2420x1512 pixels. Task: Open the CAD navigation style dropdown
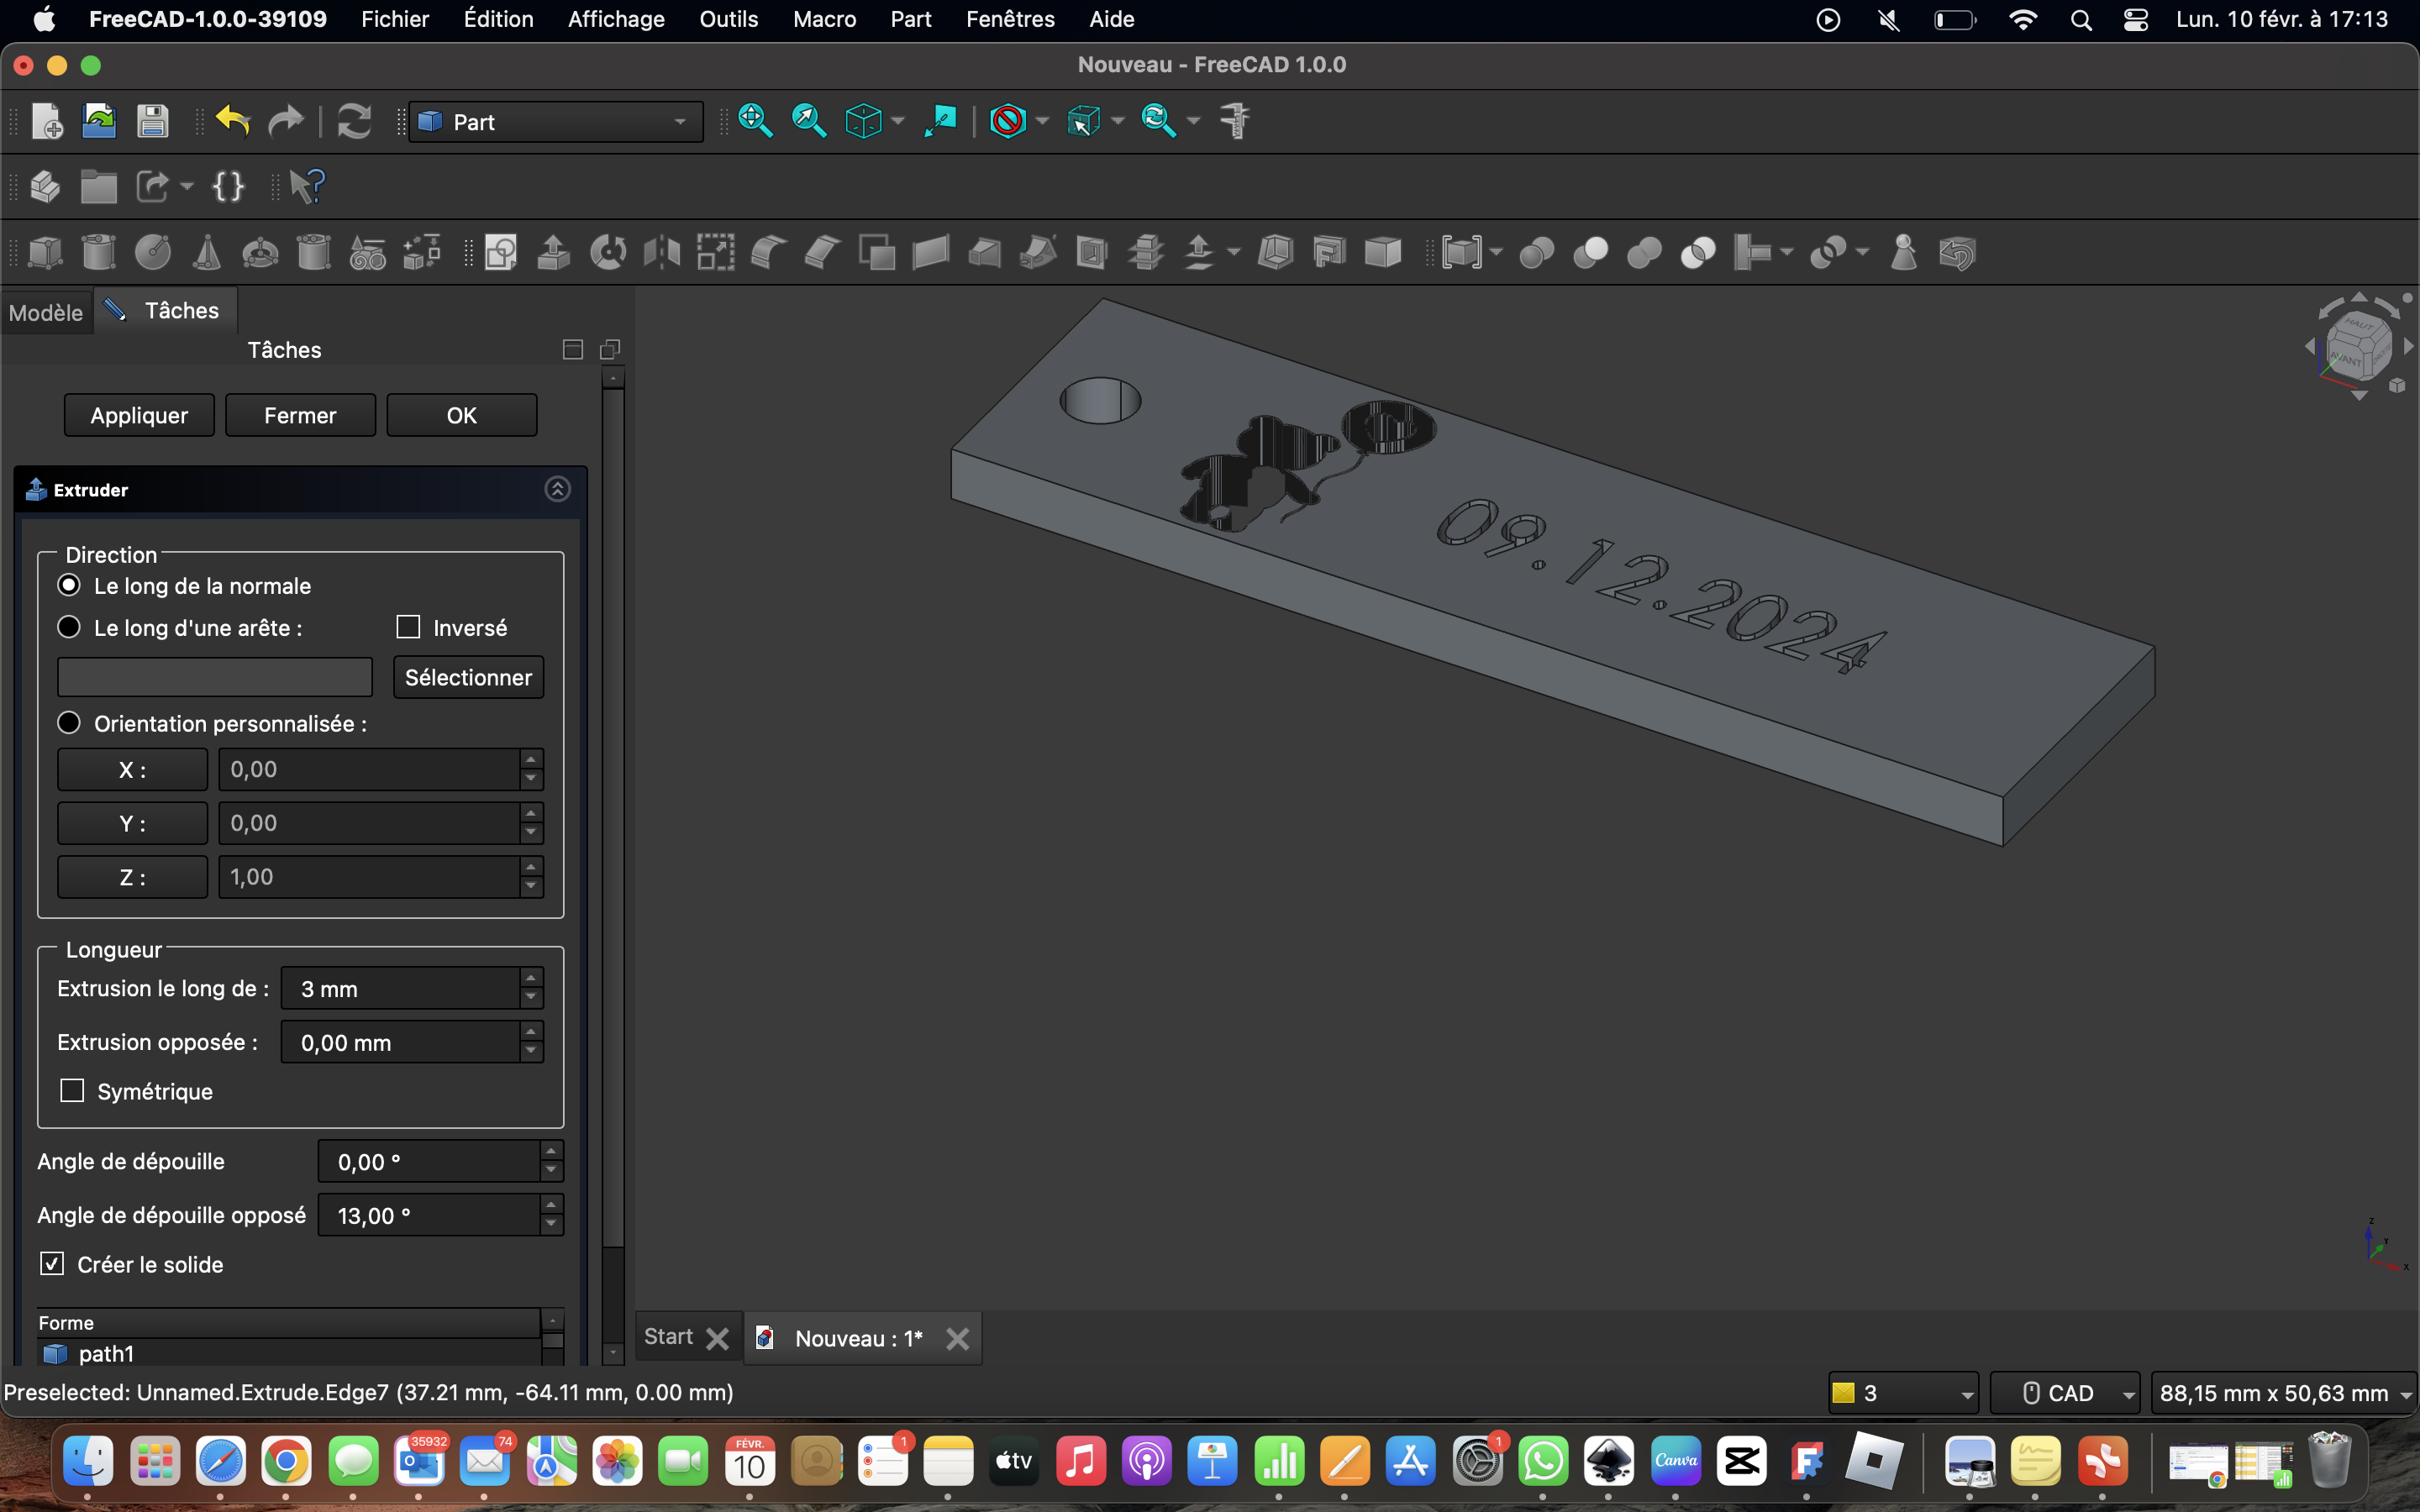2065,1393
